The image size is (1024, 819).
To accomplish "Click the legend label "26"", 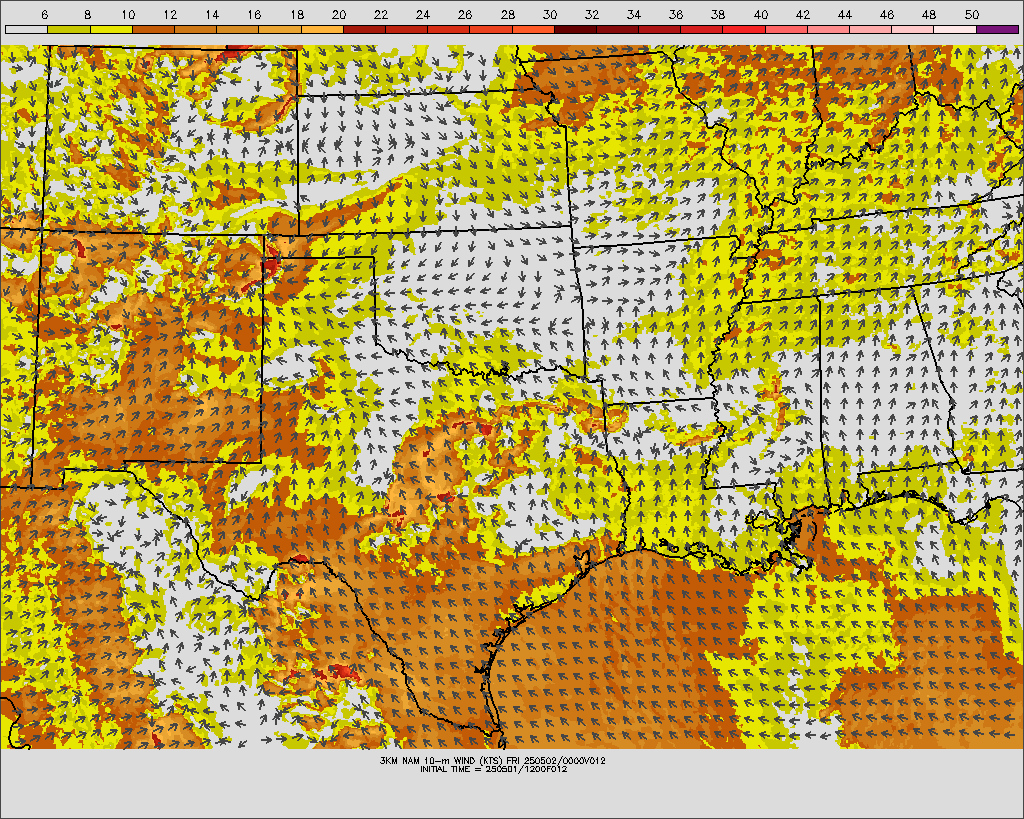I will pos(465,14).
